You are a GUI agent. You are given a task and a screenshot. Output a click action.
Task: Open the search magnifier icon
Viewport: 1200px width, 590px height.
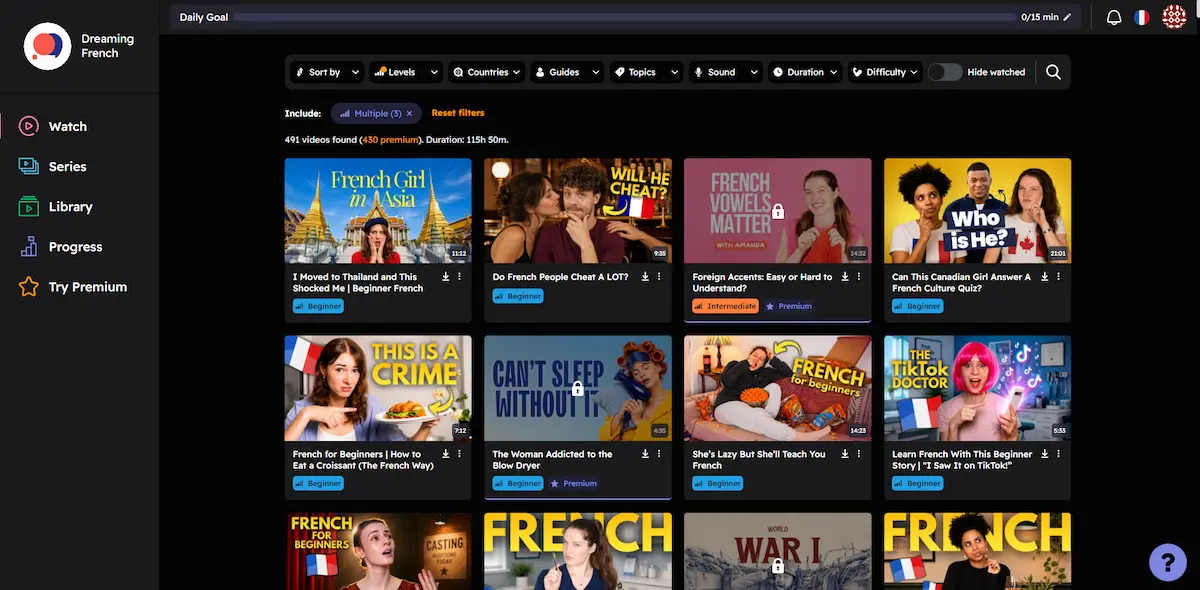pyautogui.click(x=1053, y=72)
